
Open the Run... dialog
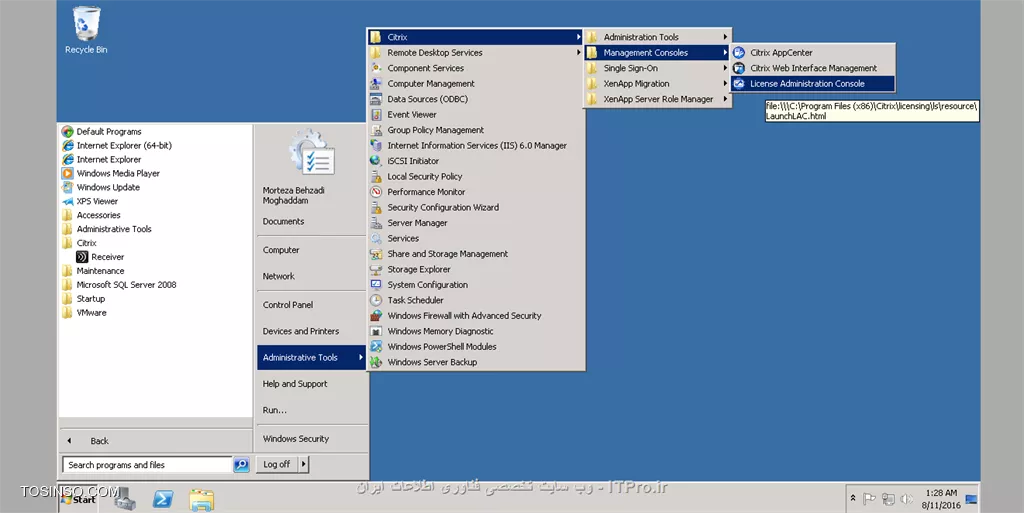[x=275, y=411]
